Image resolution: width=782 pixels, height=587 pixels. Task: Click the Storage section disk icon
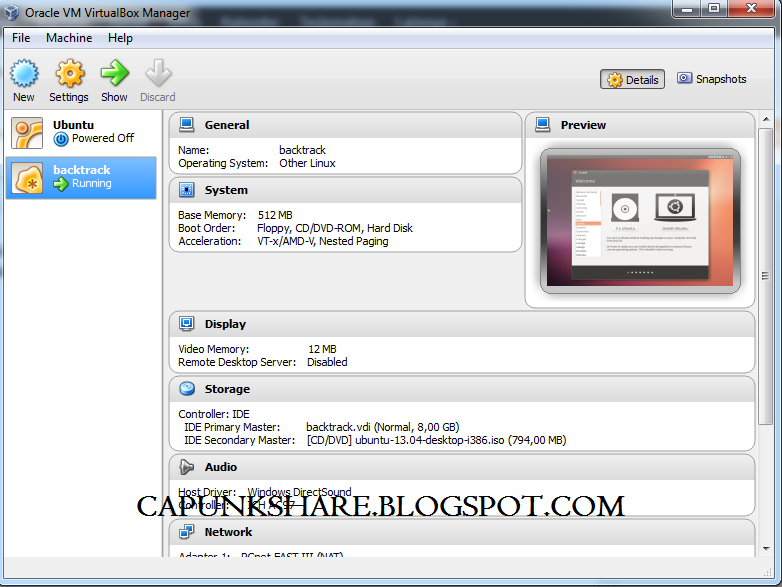point(187,389)
